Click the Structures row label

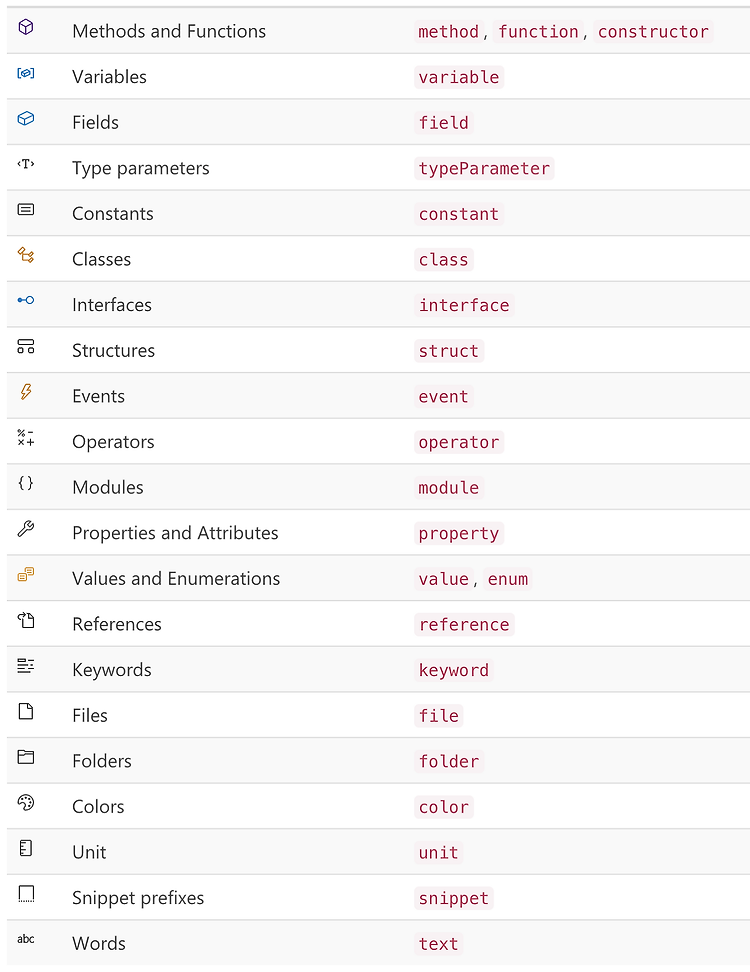click(x=113, y=350)
